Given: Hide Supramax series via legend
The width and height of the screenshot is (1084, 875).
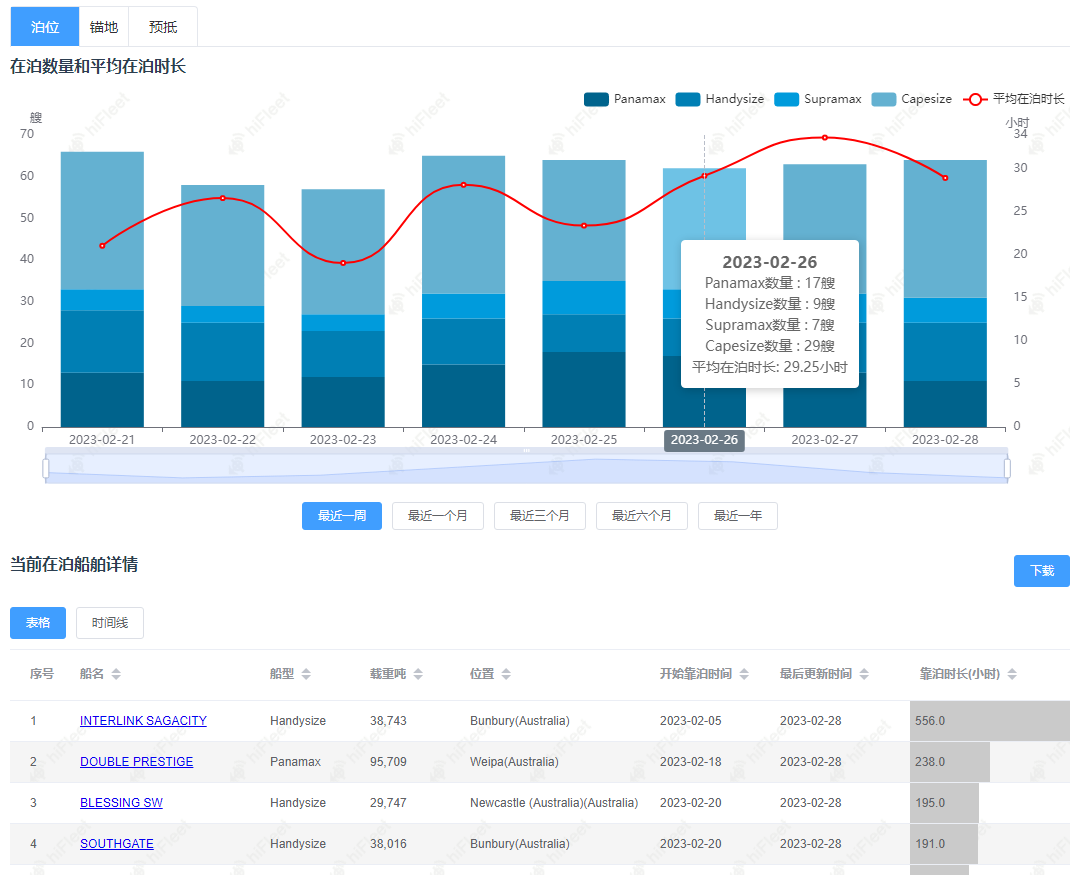Looking at the screenshot, I should (x=818, y=99).
